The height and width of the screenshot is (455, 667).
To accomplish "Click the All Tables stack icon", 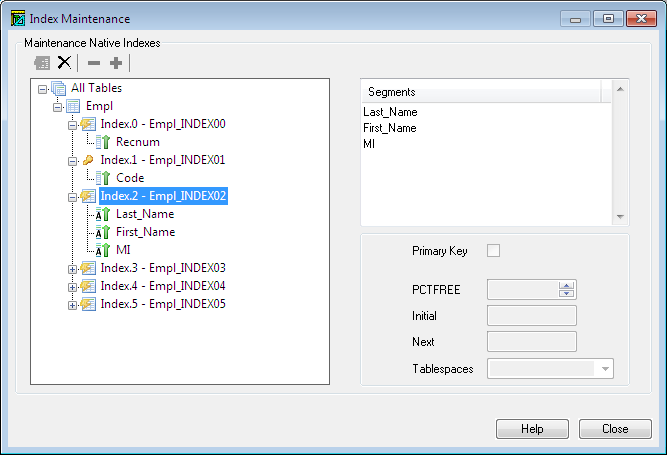I will tap(58, 88).
